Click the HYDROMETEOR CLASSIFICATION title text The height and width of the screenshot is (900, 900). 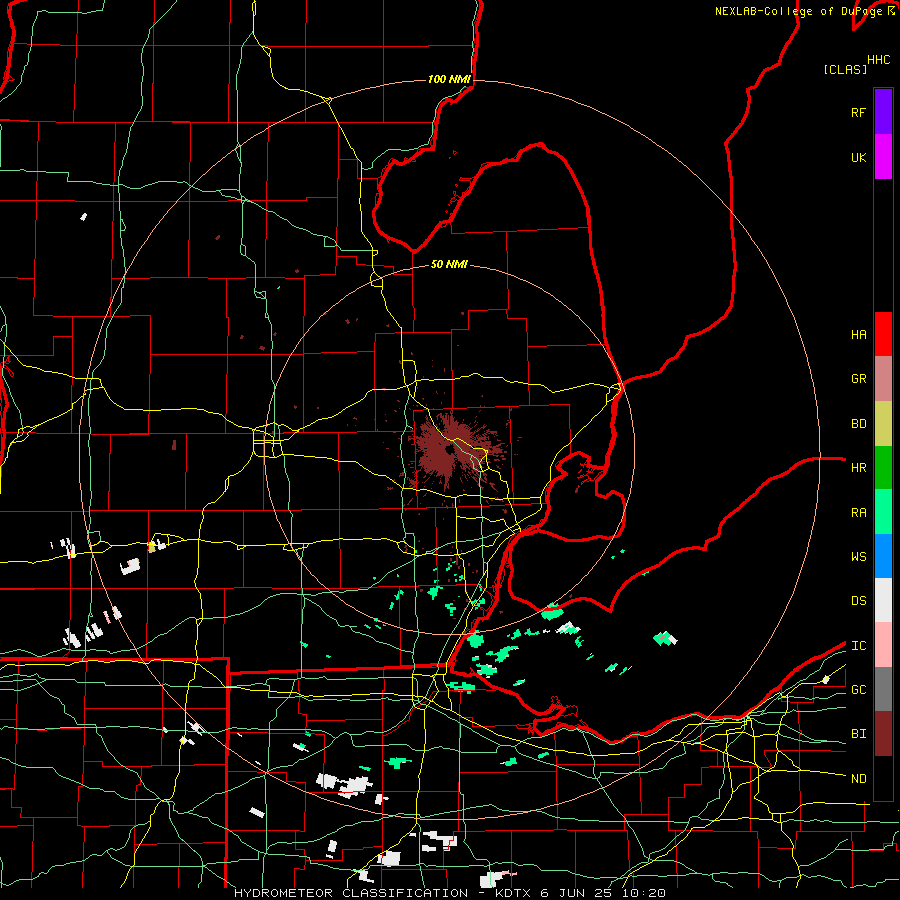(x=351, y=893)
